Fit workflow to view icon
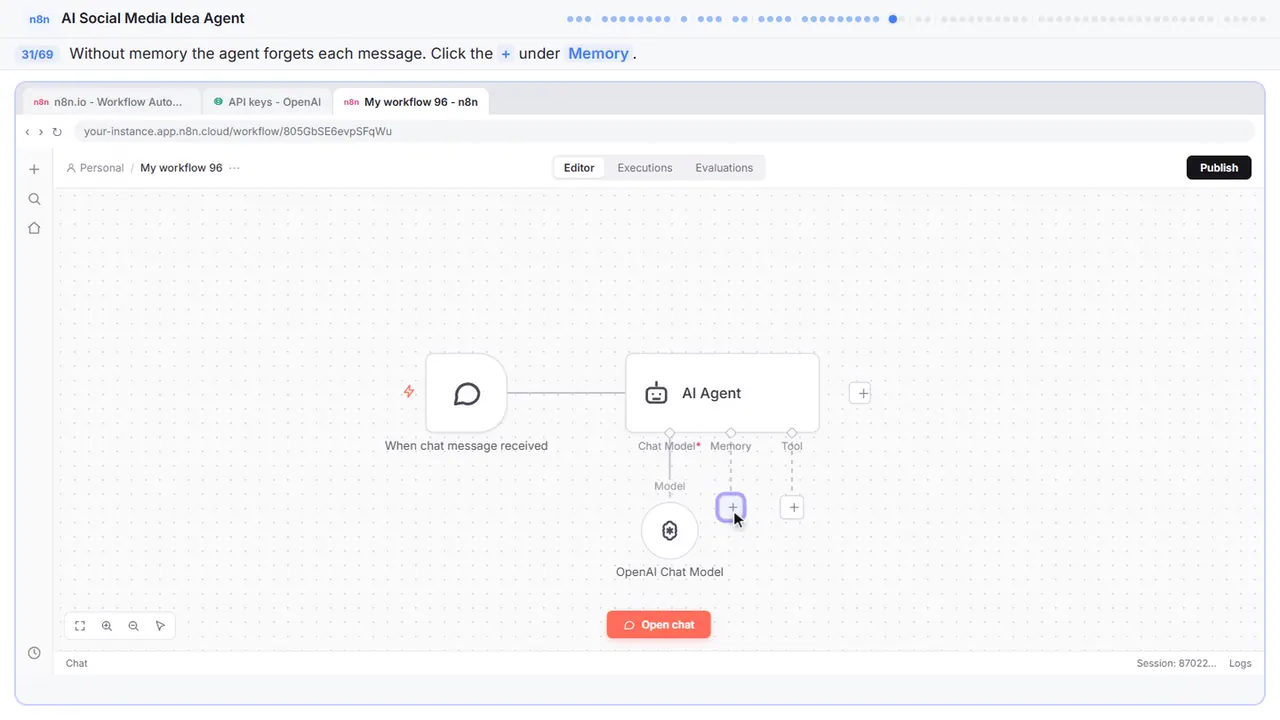1280x720 pixels. tap(80, 626)
